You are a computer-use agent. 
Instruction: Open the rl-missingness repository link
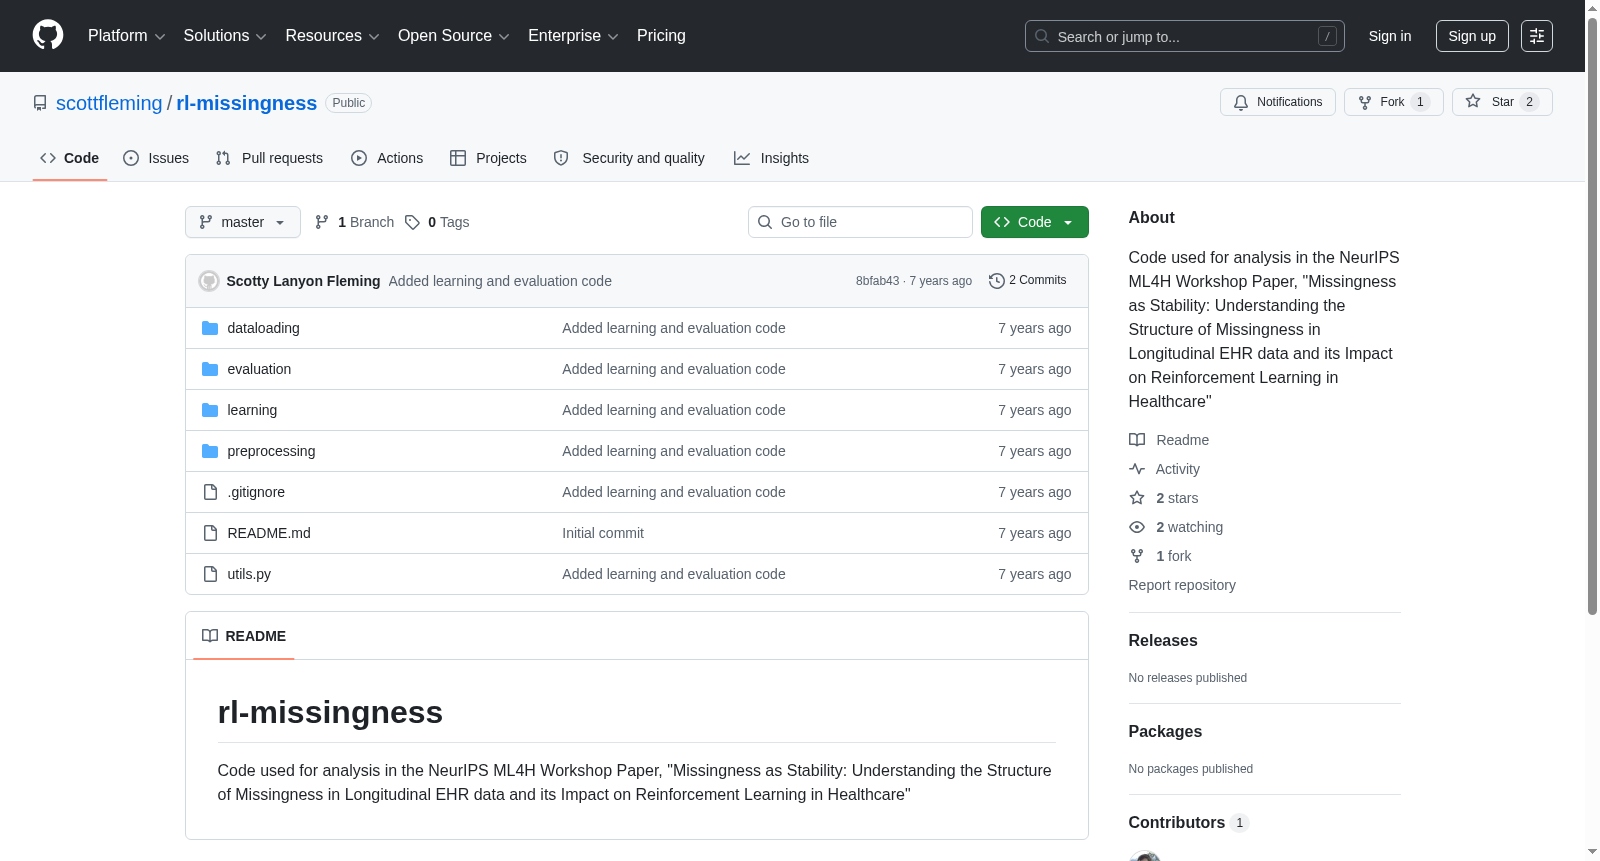tap(247, 103)
